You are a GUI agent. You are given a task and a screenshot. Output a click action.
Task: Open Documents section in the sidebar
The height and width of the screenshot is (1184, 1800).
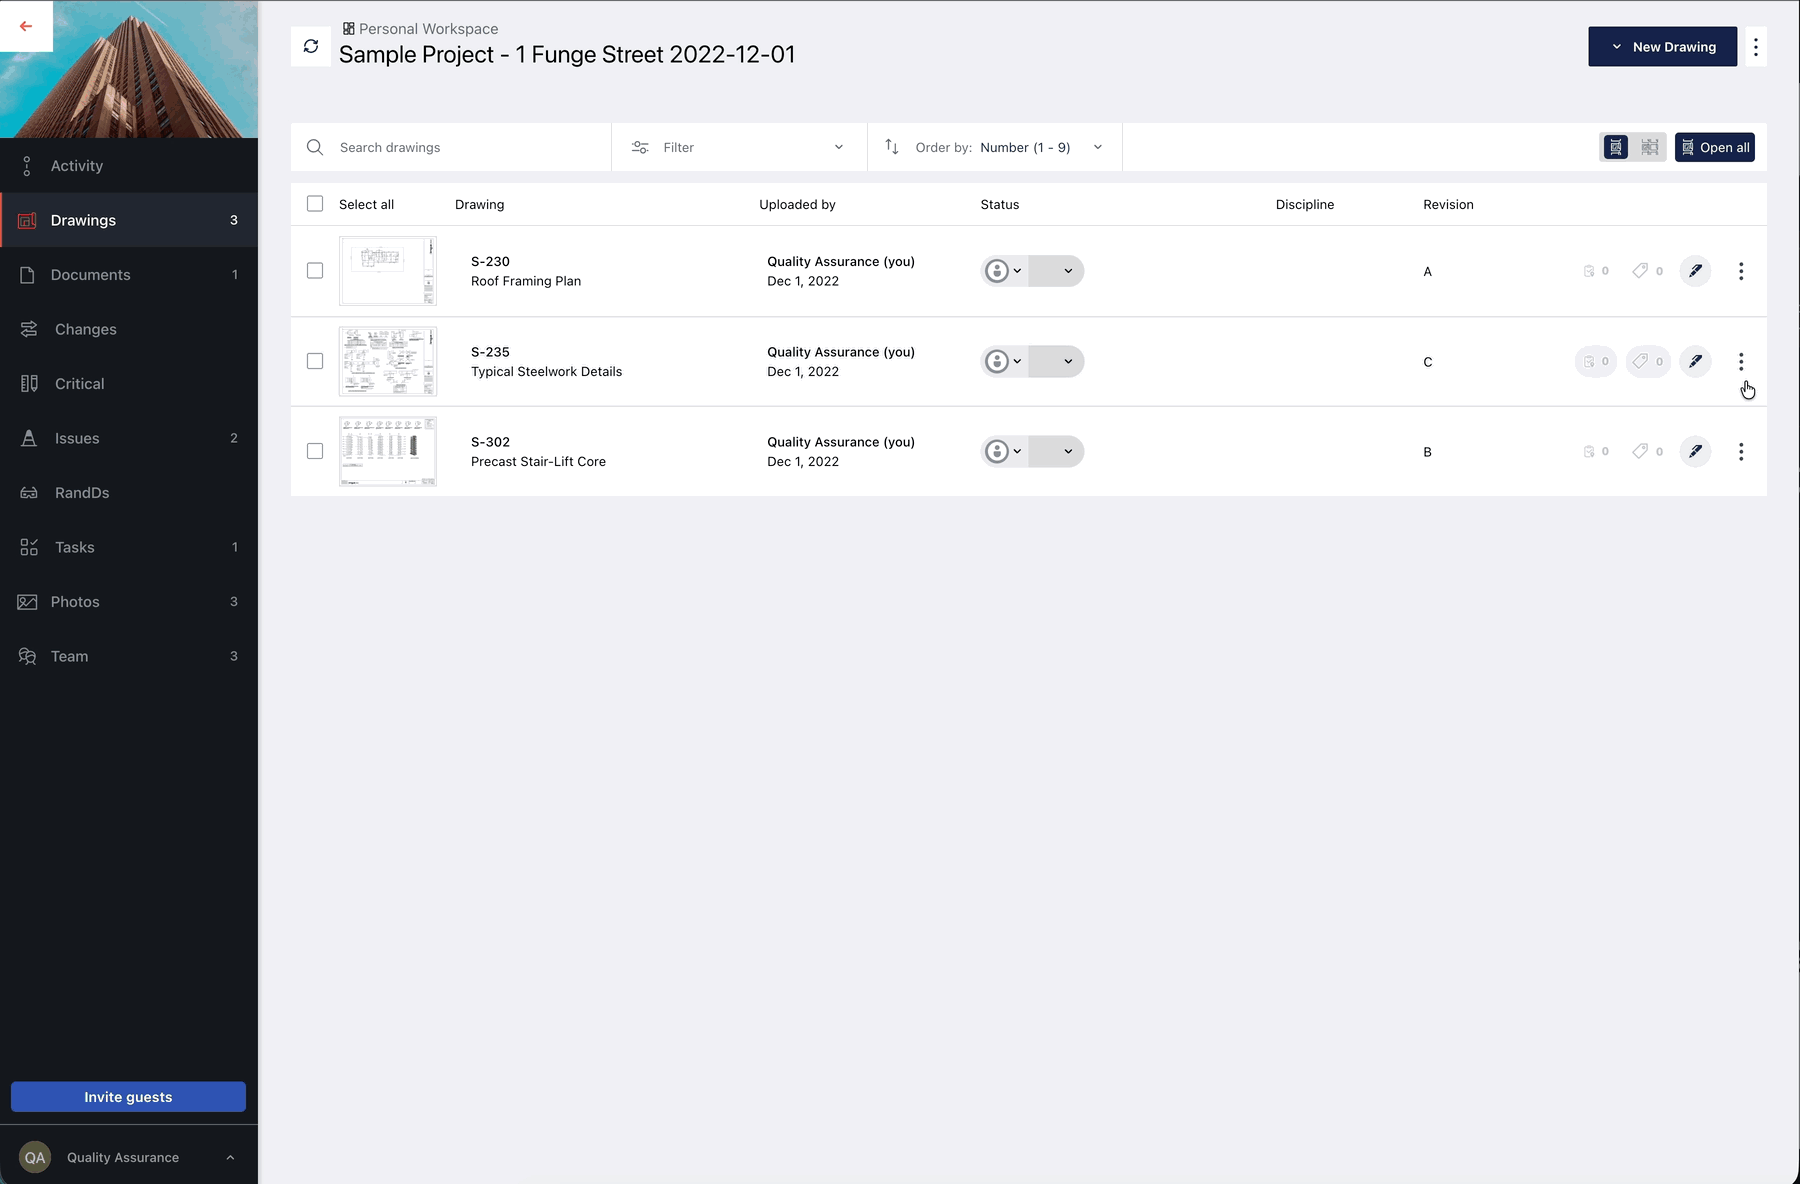click(x=129, y=275)
